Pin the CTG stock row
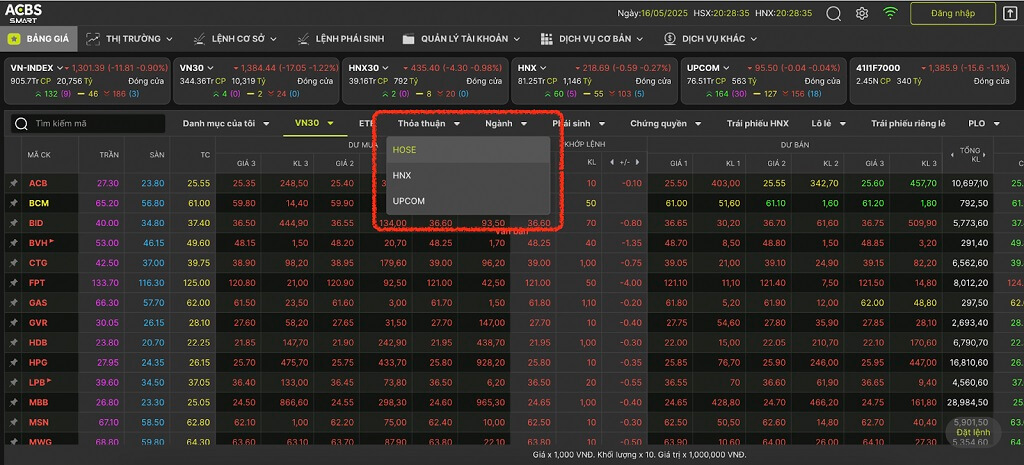This screenshot has width=1024, height=465. (x=13, y=263)
